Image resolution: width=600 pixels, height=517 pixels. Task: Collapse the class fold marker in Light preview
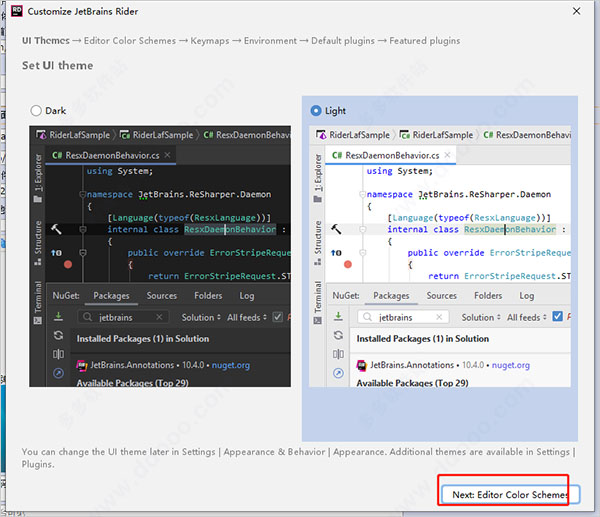pyautogui.click(x=363, y=229)
